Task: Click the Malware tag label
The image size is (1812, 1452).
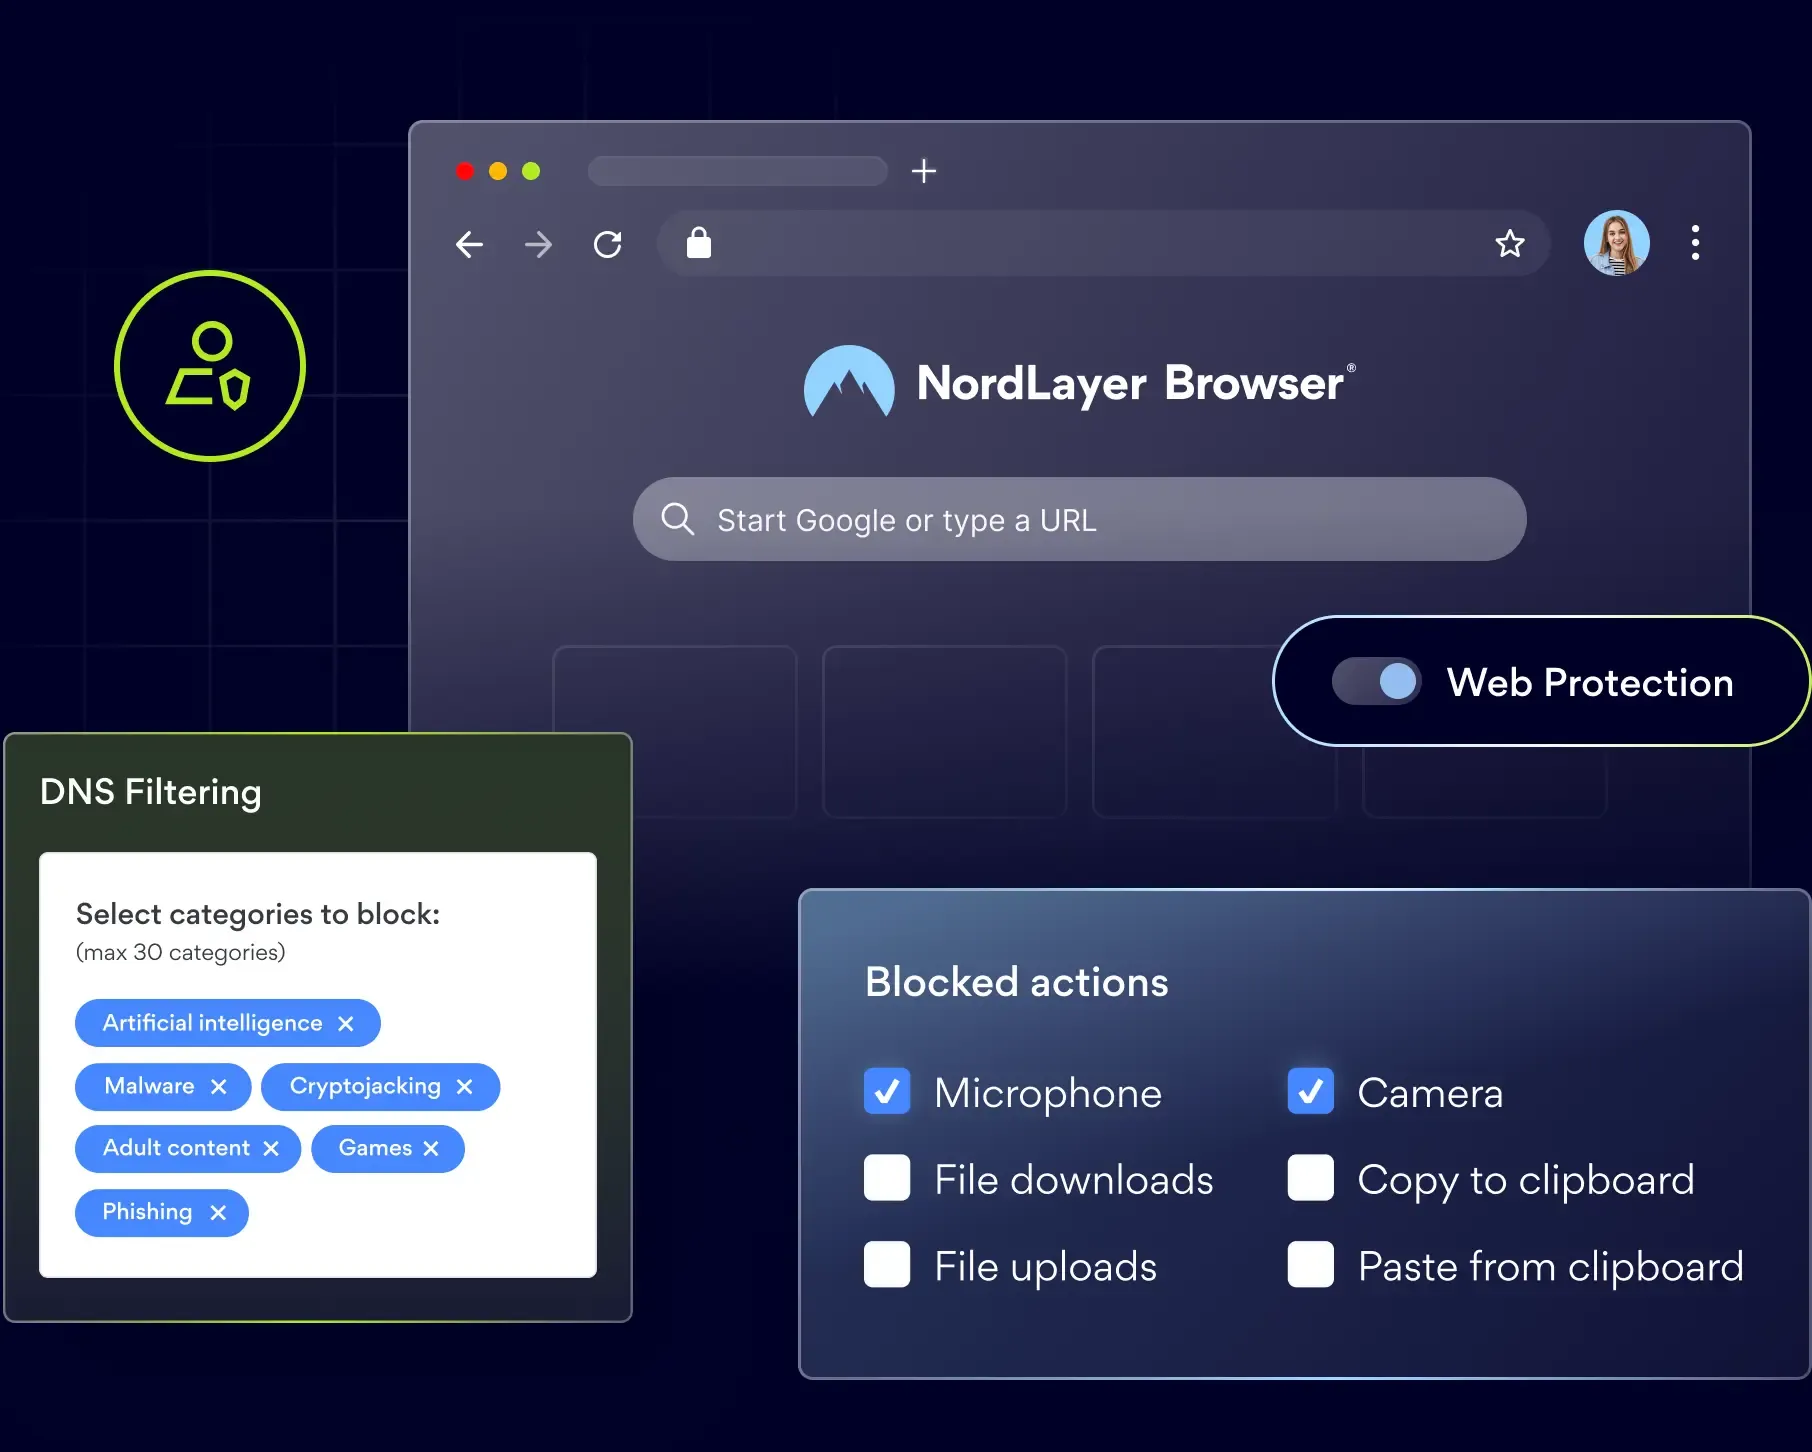Action: click(x=150, y=1086)
